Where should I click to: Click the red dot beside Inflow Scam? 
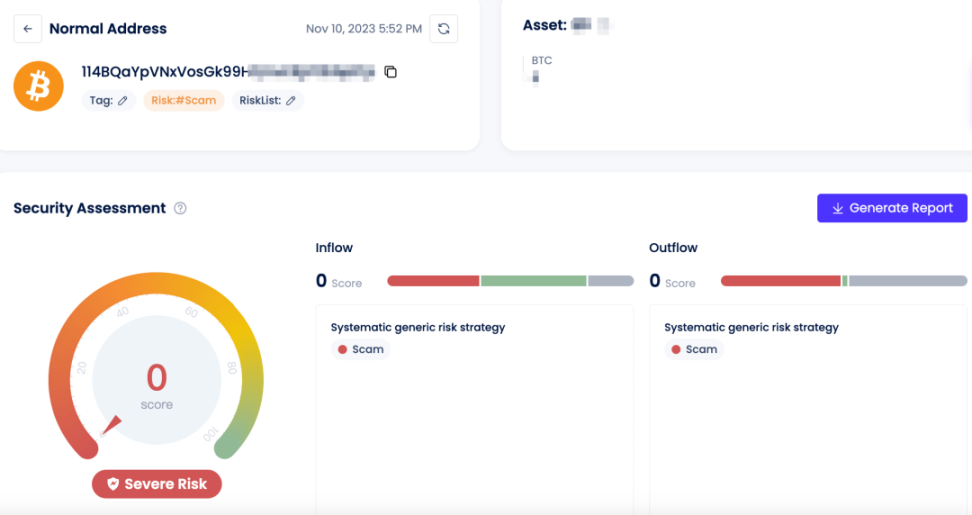(342, 350)
